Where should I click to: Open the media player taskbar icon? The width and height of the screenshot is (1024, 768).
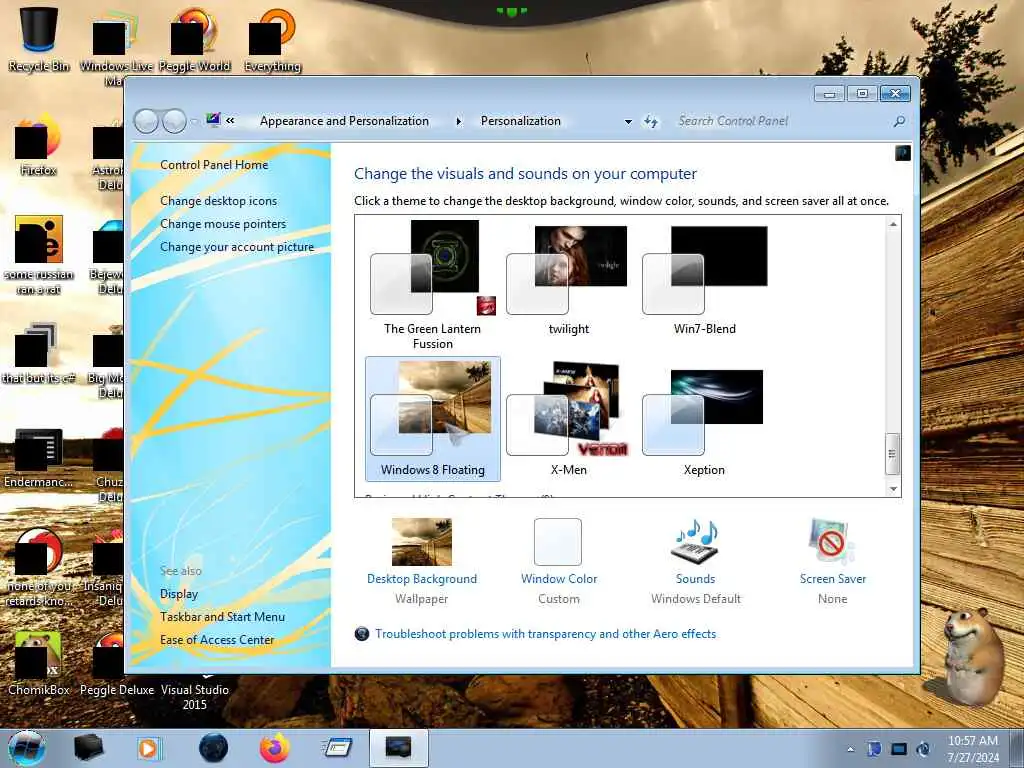[148, 748]
